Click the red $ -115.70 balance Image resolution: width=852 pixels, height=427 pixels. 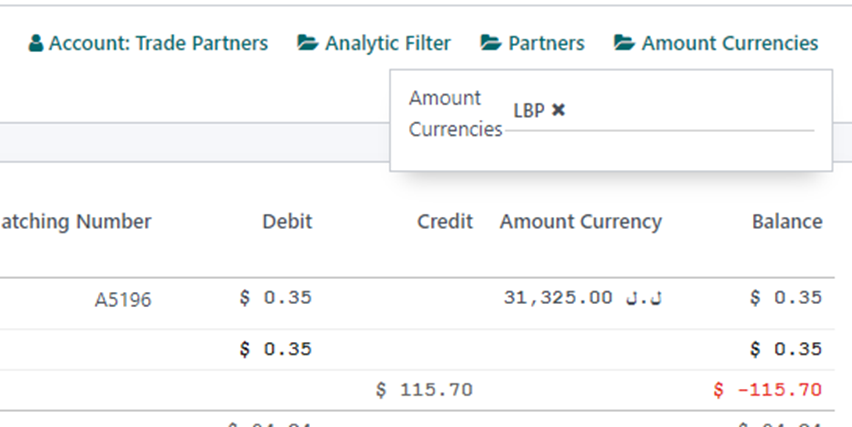point(768,390)
